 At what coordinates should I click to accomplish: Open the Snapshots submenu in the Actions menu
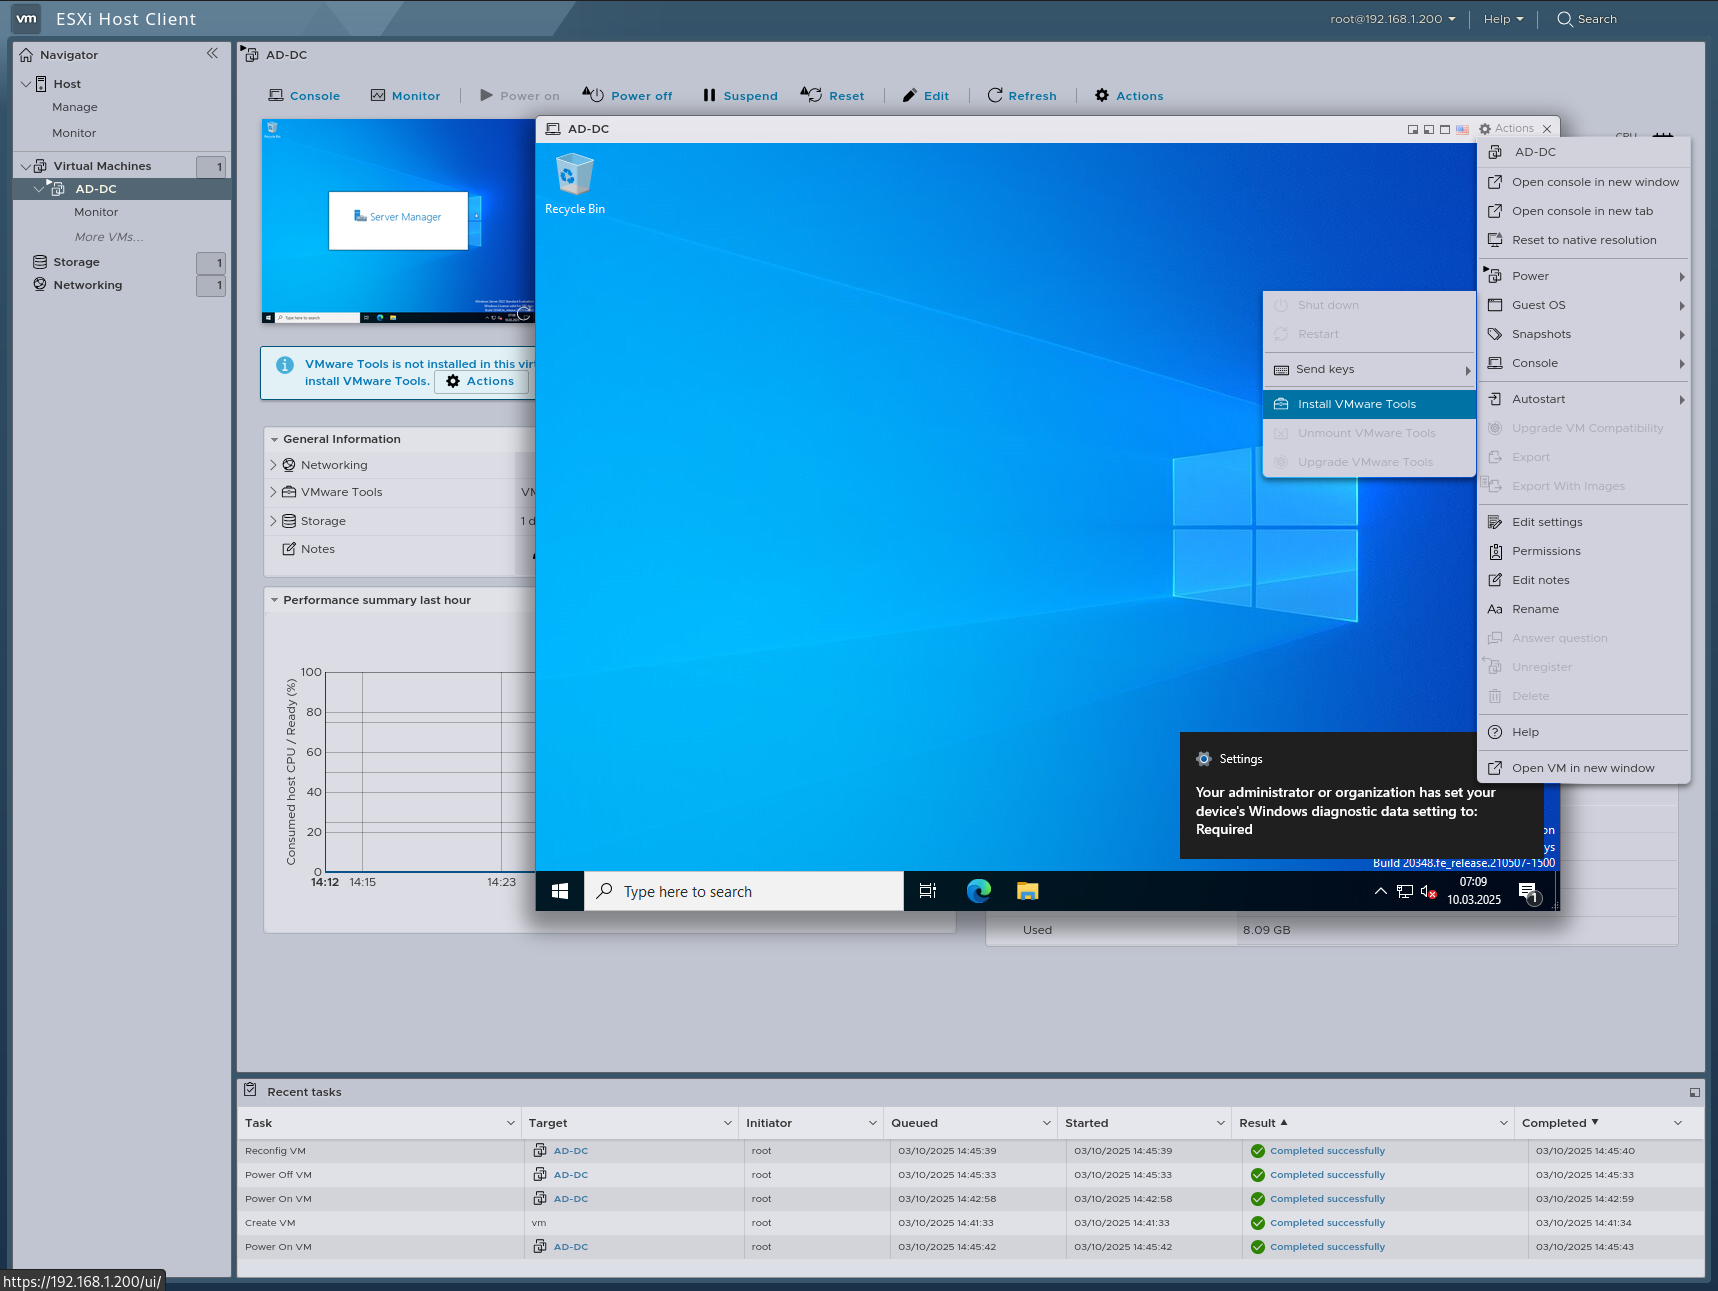coord(1541,334)
